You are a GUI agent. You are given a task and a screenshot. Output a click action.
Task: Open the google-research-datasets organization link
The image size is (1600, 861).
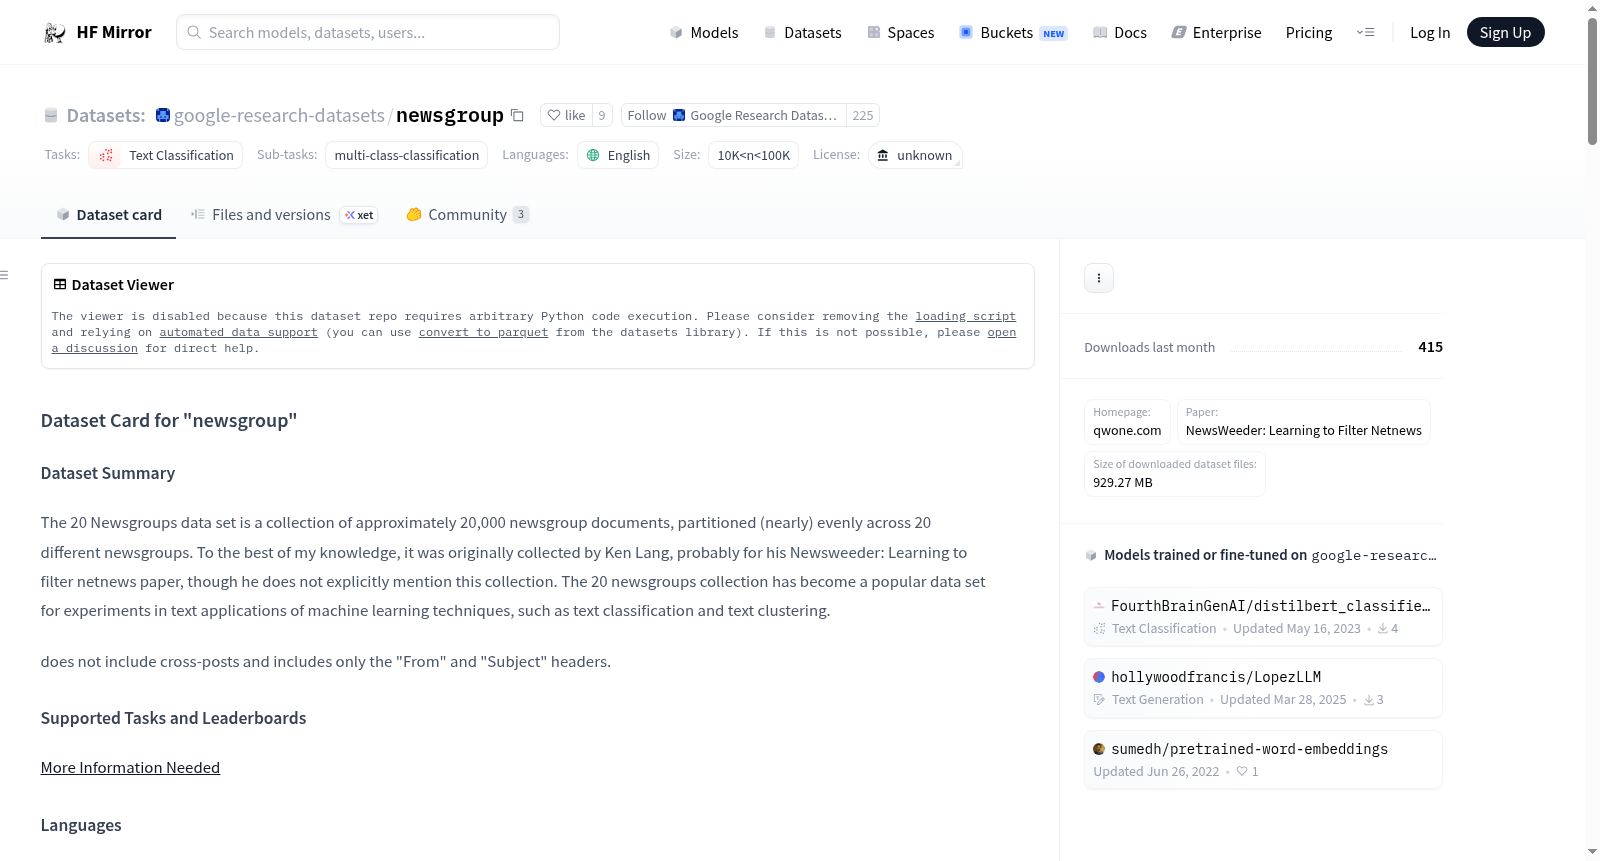tap(279, 116)
